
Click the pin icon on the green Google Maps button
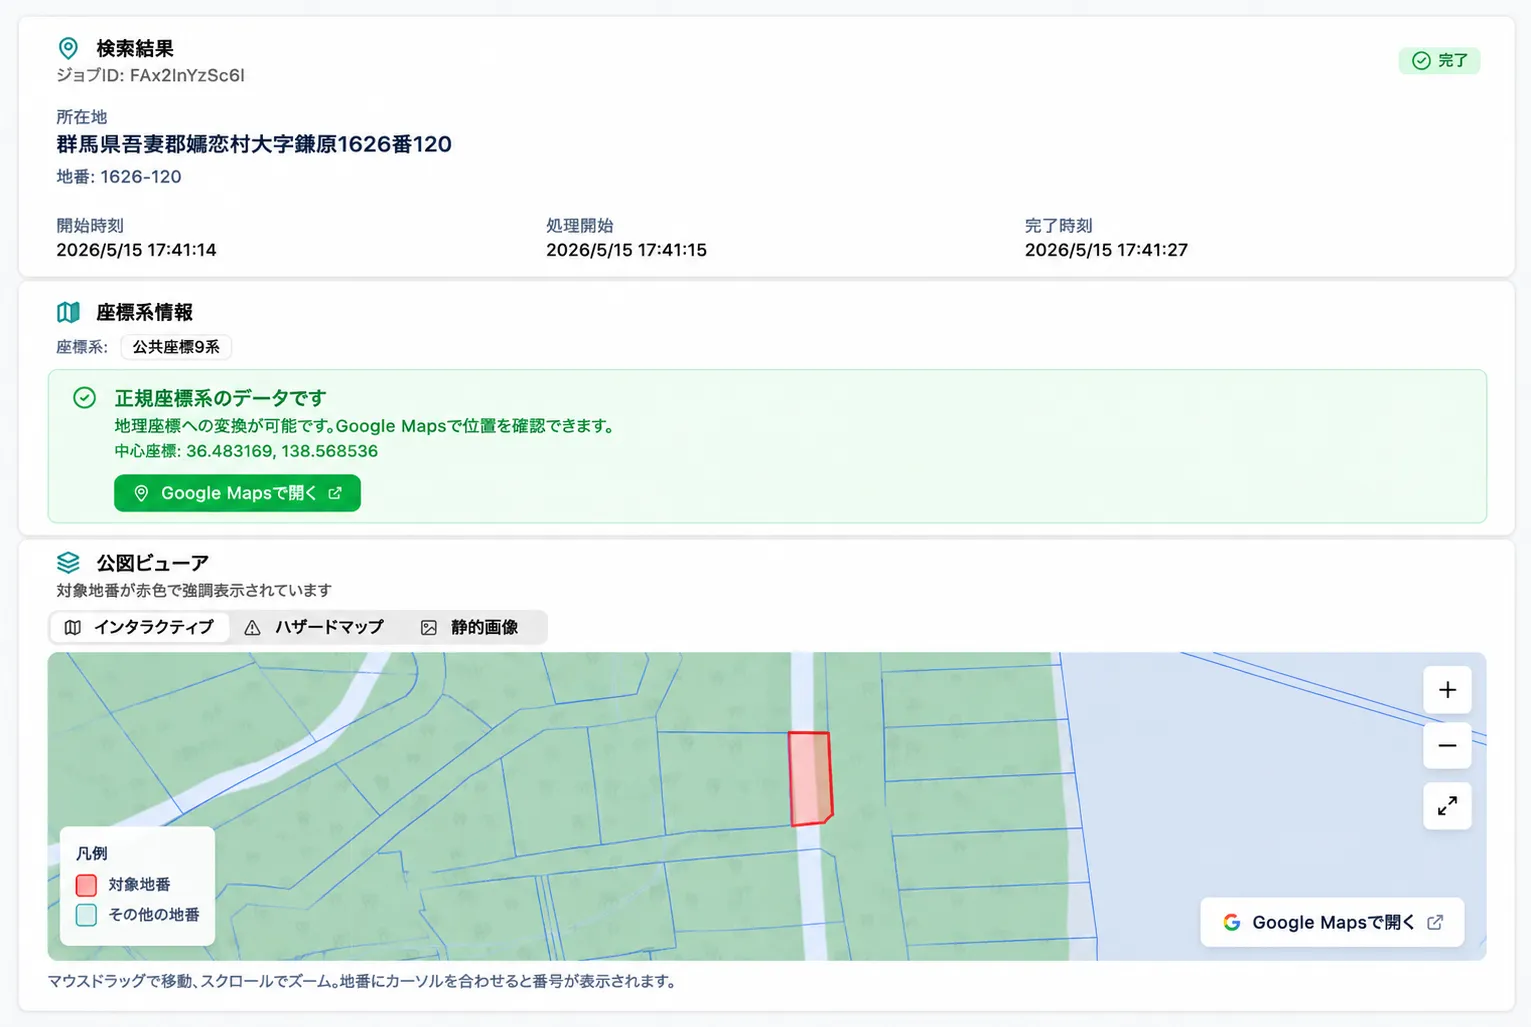(141, 493)
